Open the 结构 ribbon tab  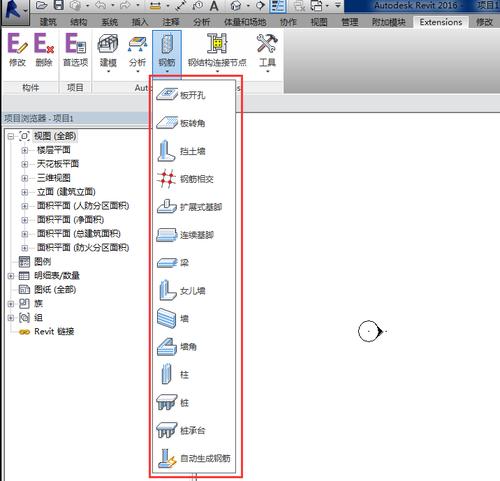(79, 22)
